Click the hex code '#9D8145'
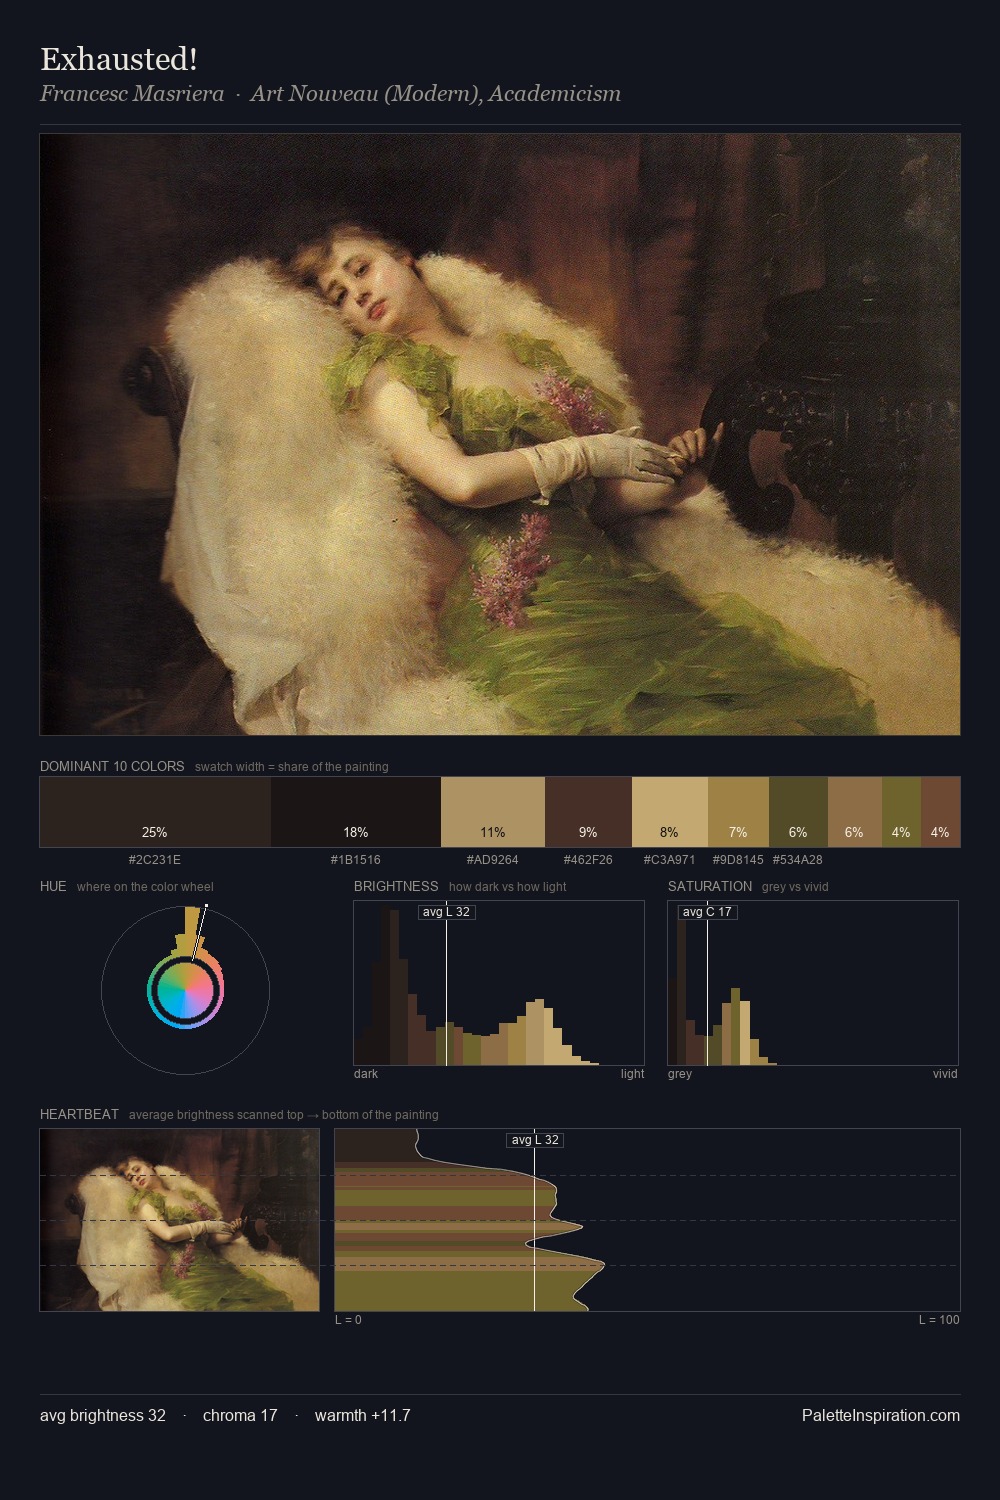1000x1500 pixels. coord(738,860)
